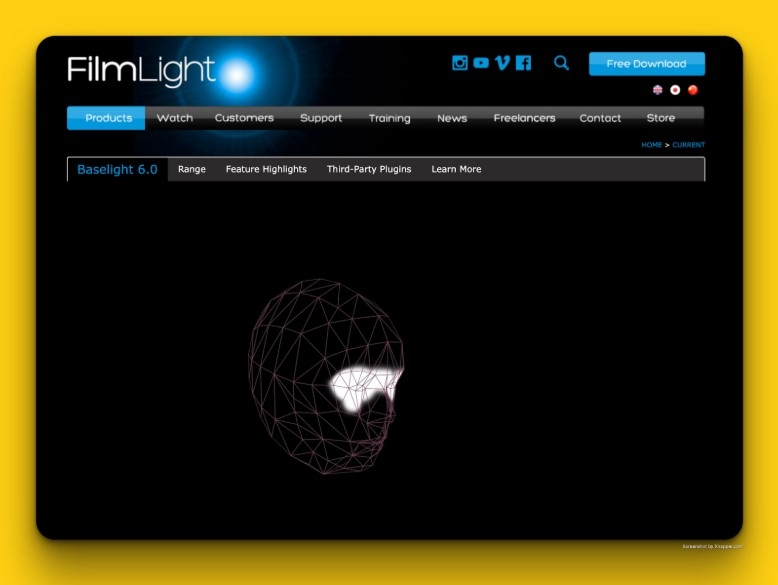Click the CURRENT breadcrumb link

[x=689, y=145]
